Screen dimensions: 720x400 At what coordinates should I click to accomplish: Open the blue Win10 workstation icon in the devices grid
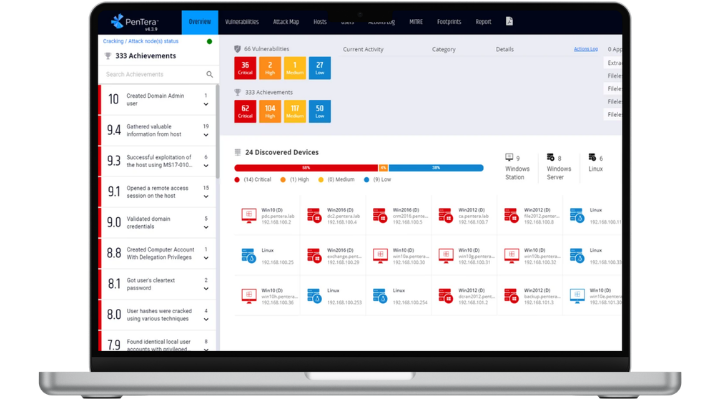[577, 296]
